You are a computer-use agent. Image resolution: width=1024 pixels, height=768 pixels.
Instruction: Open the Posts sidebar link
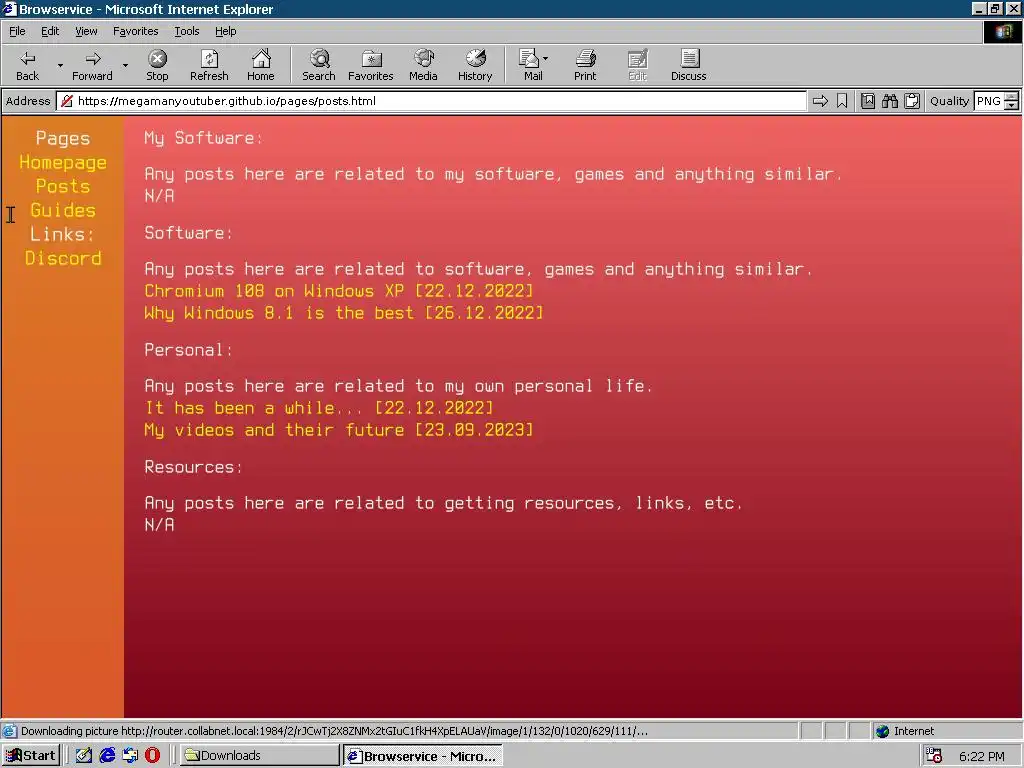(x=63, y=186)
